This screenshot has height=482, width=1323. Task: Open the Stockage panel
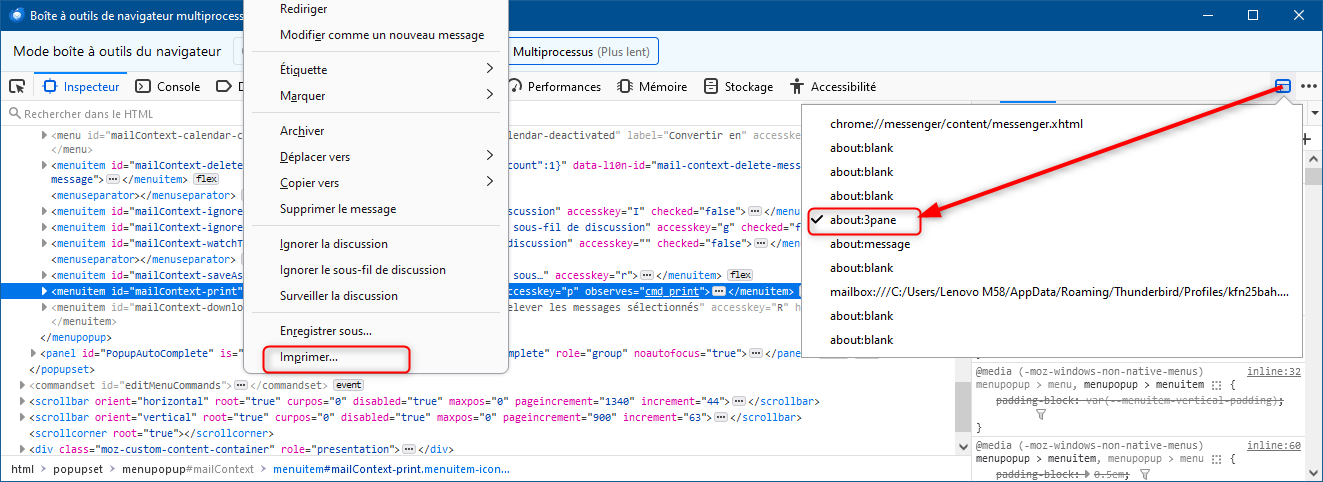(x=739, y=87)
